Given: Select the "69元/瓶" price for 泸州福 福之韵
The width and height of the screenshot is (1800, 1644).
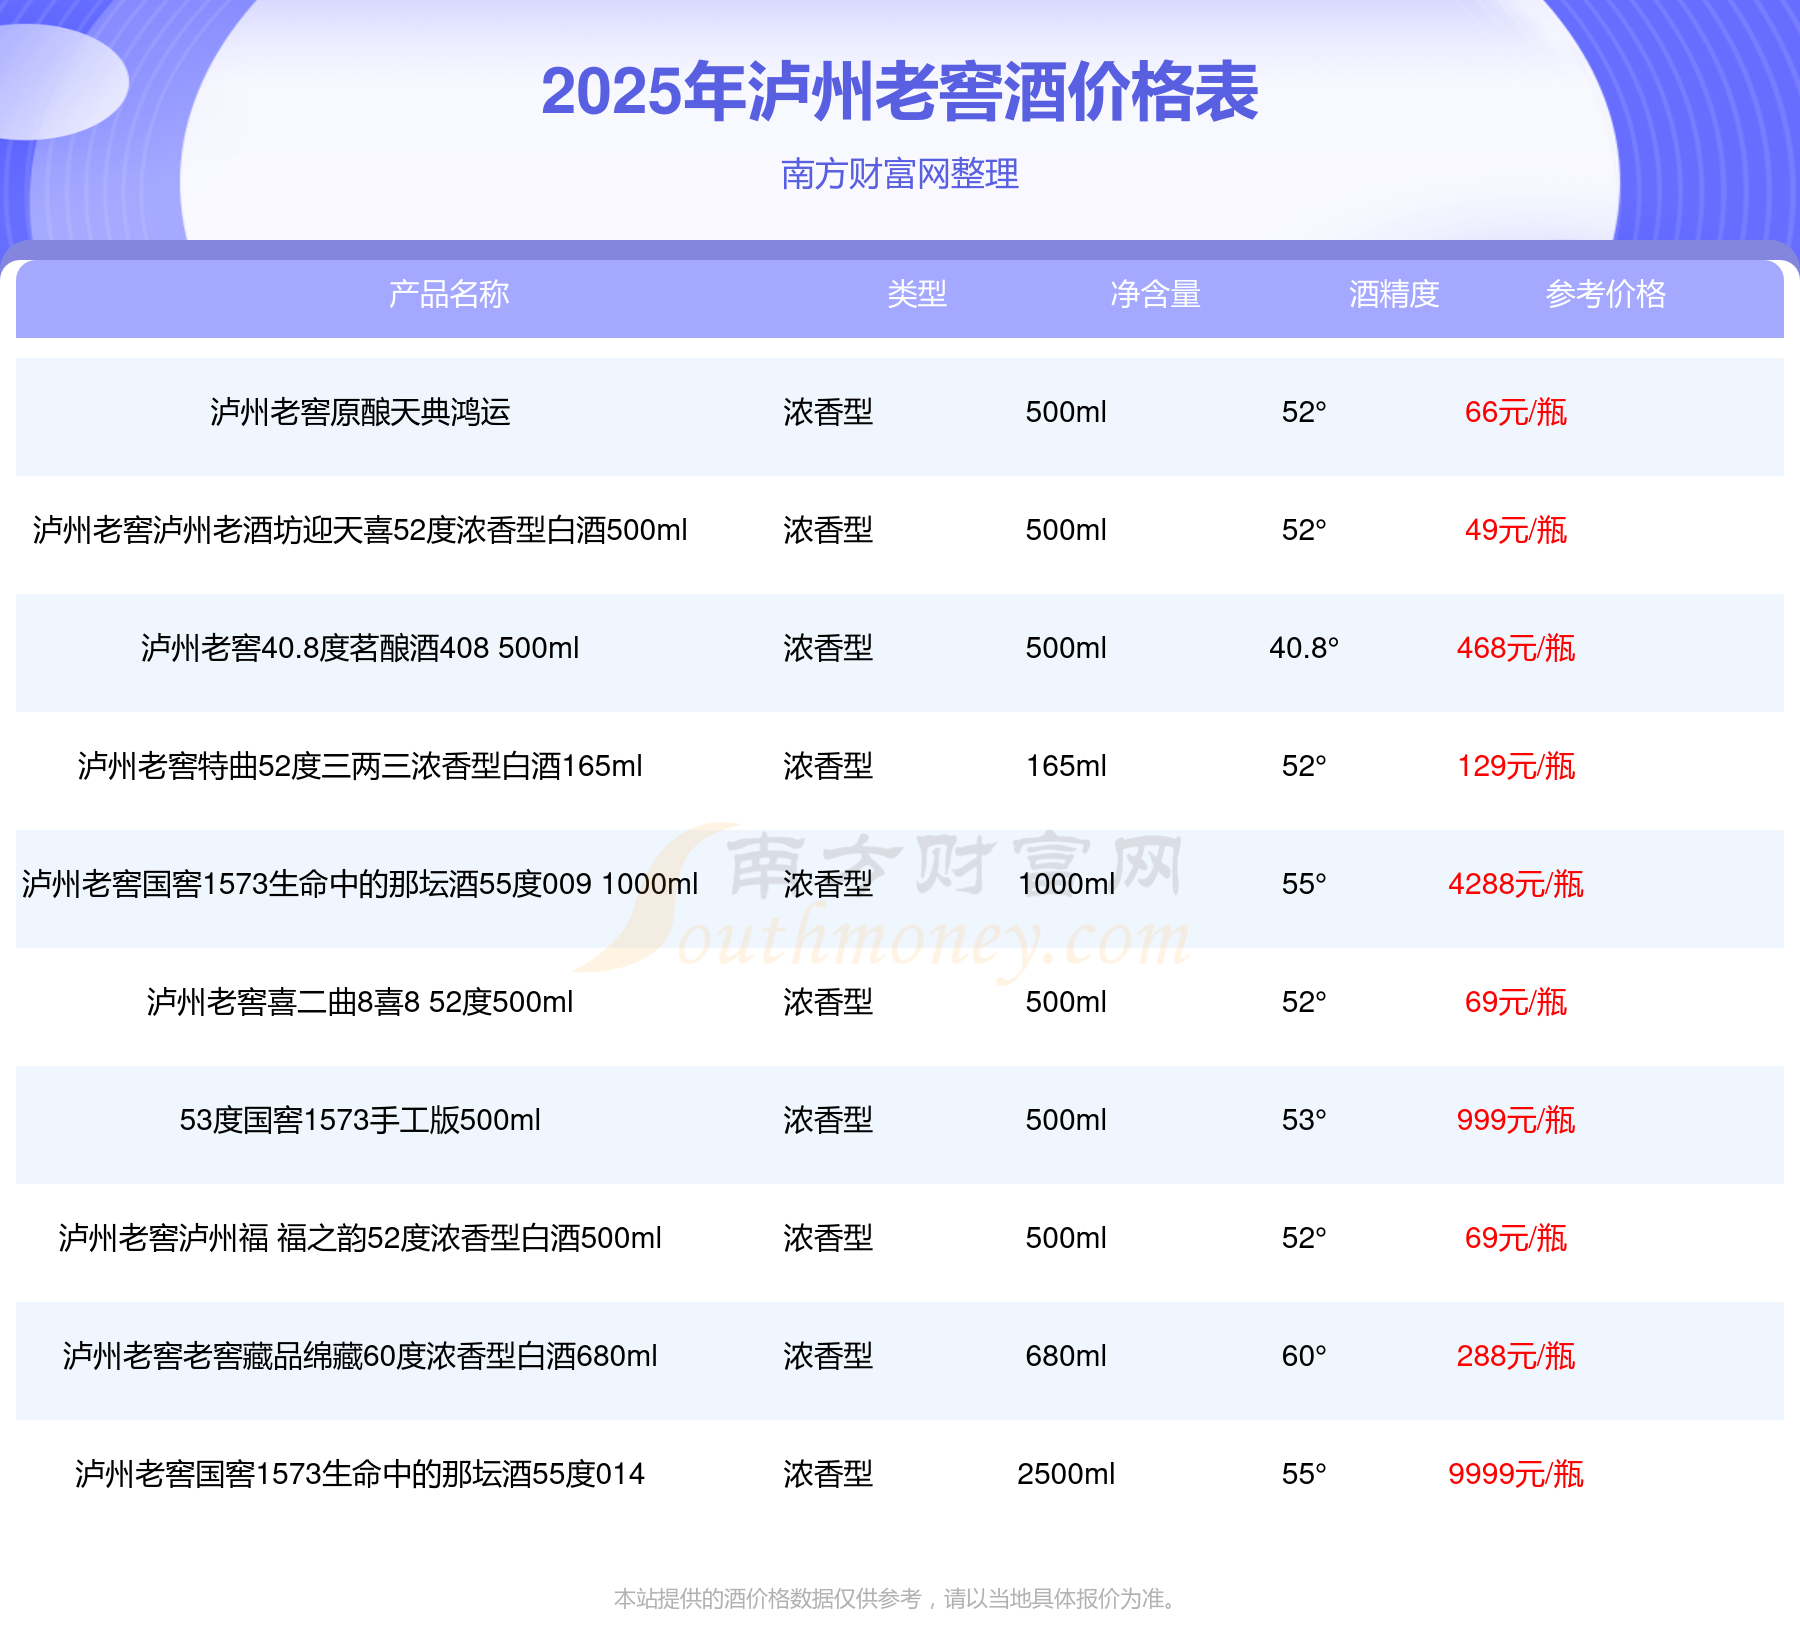Looking at the screenshot, I should (x=1516, y=1238).
